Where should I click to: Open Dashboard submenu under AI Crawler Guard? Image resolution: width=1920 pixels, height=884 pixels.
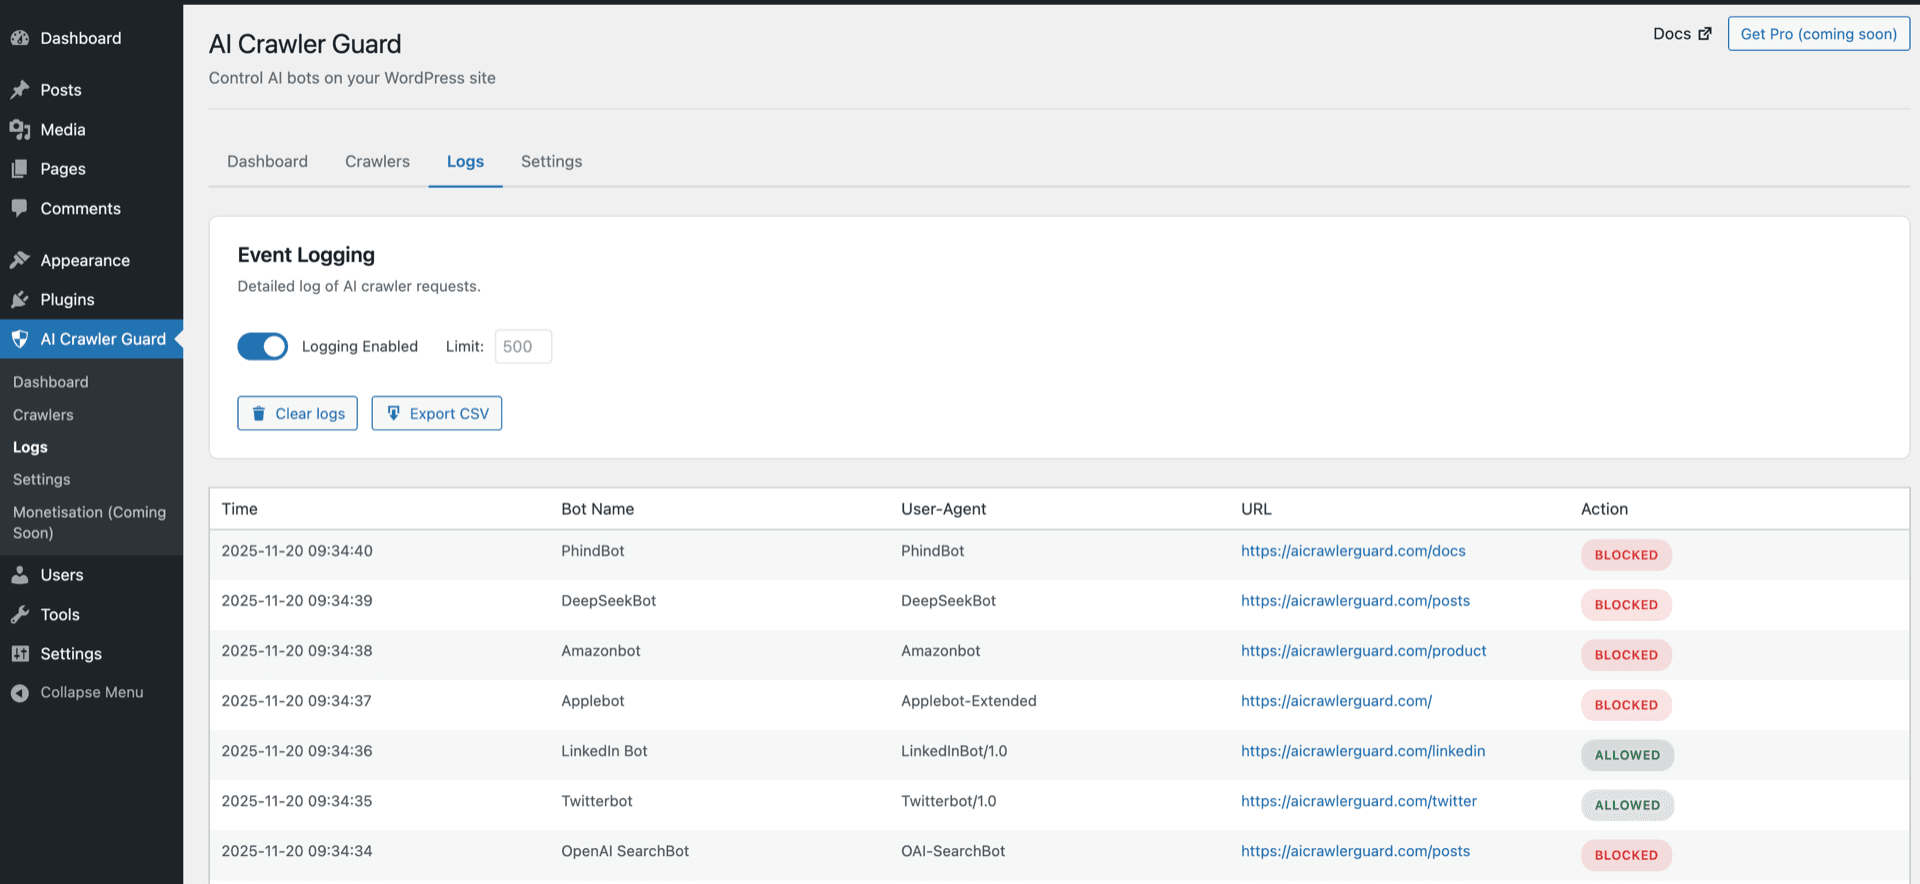[x=51, y=382]
